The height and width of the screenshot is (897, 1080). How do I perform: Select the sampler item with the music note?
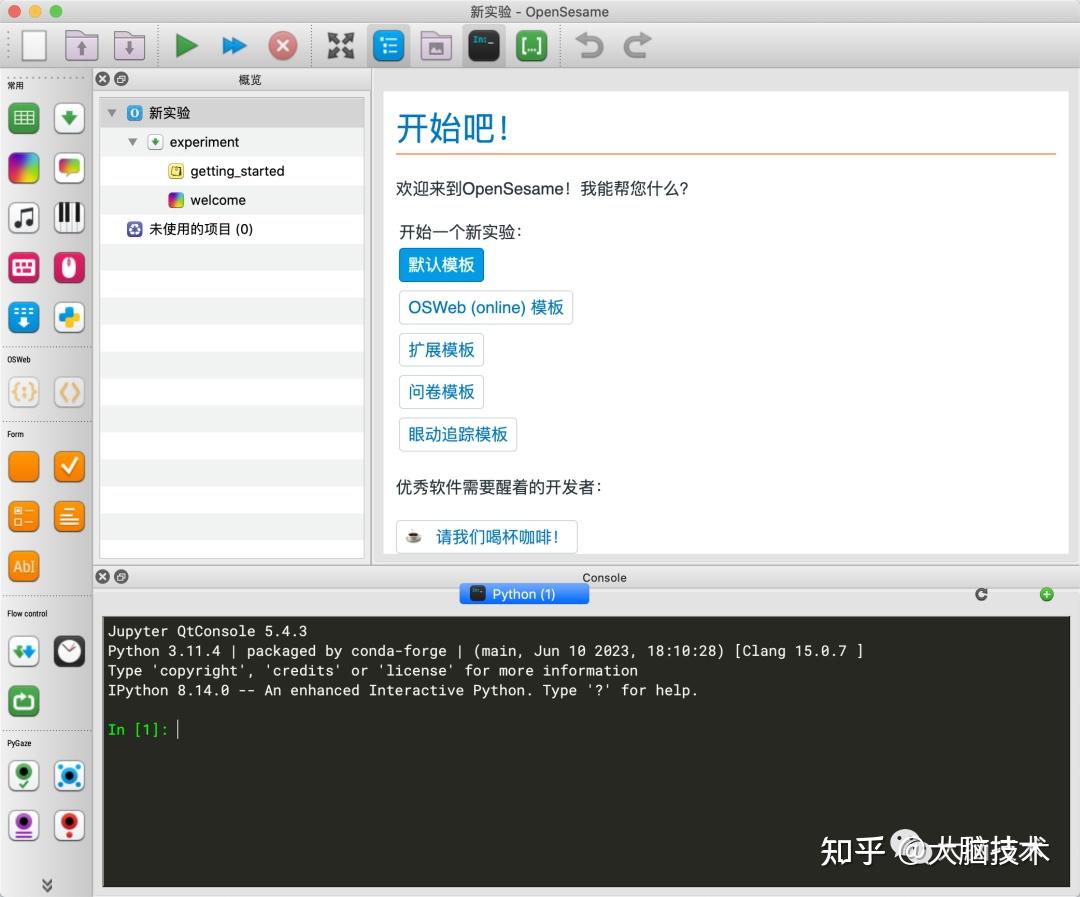coord(23,218)
